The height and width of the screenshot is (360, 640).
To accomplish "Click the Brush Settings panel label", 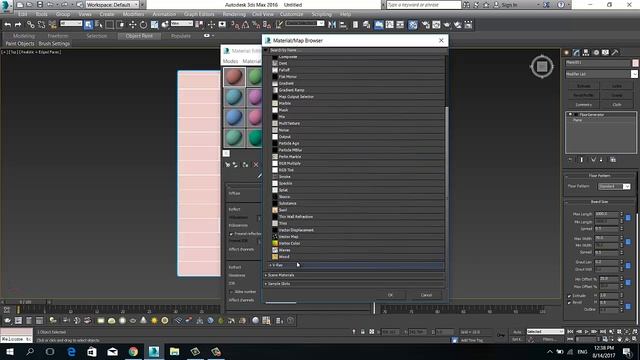I will pos(54,44).
